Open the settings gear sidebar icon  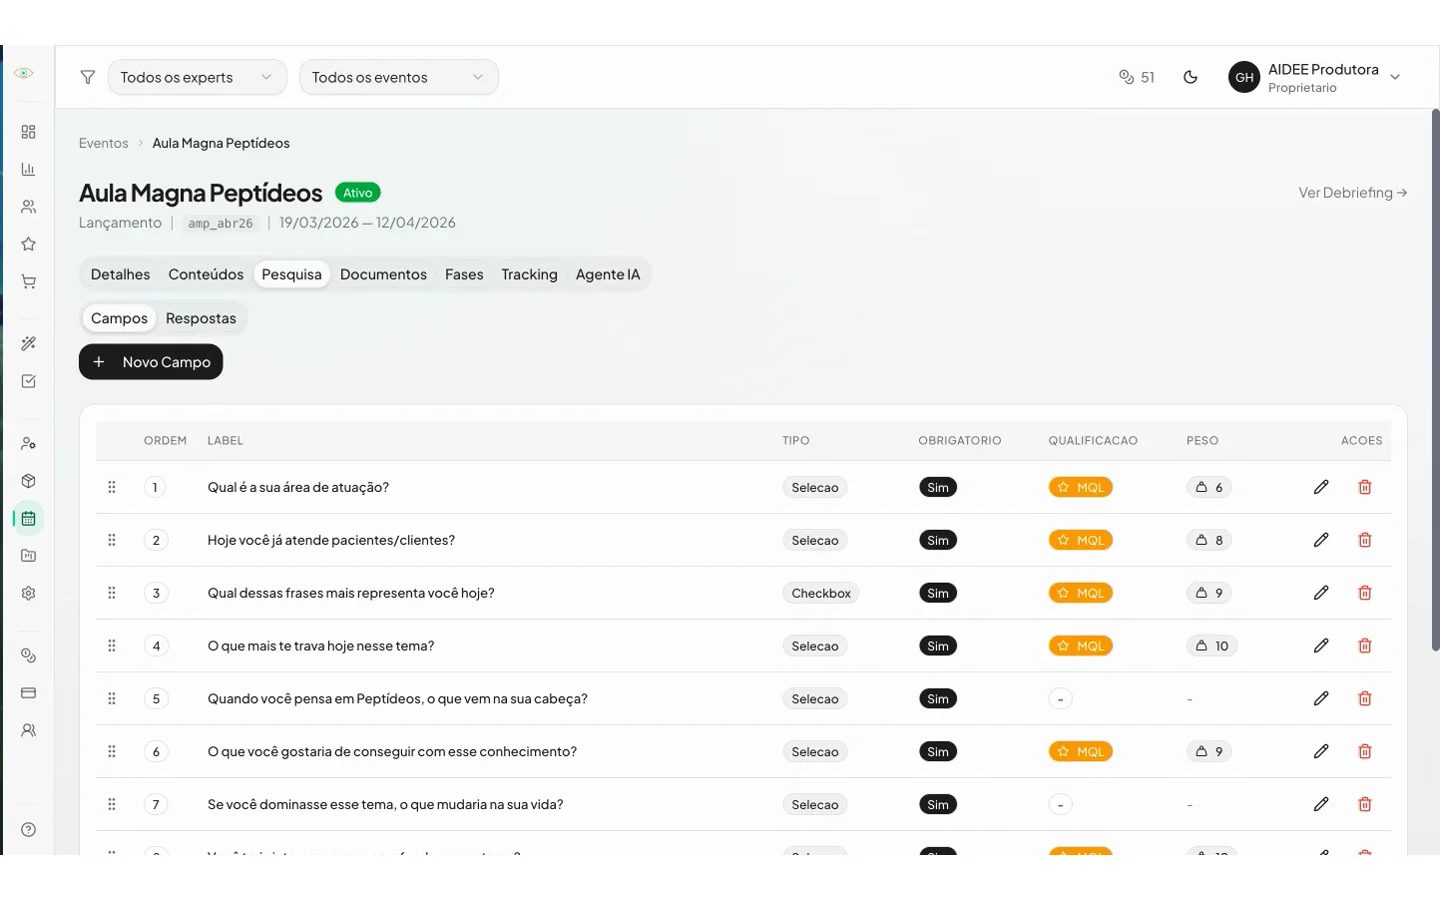pyautogui.click(x=29, y=593)
